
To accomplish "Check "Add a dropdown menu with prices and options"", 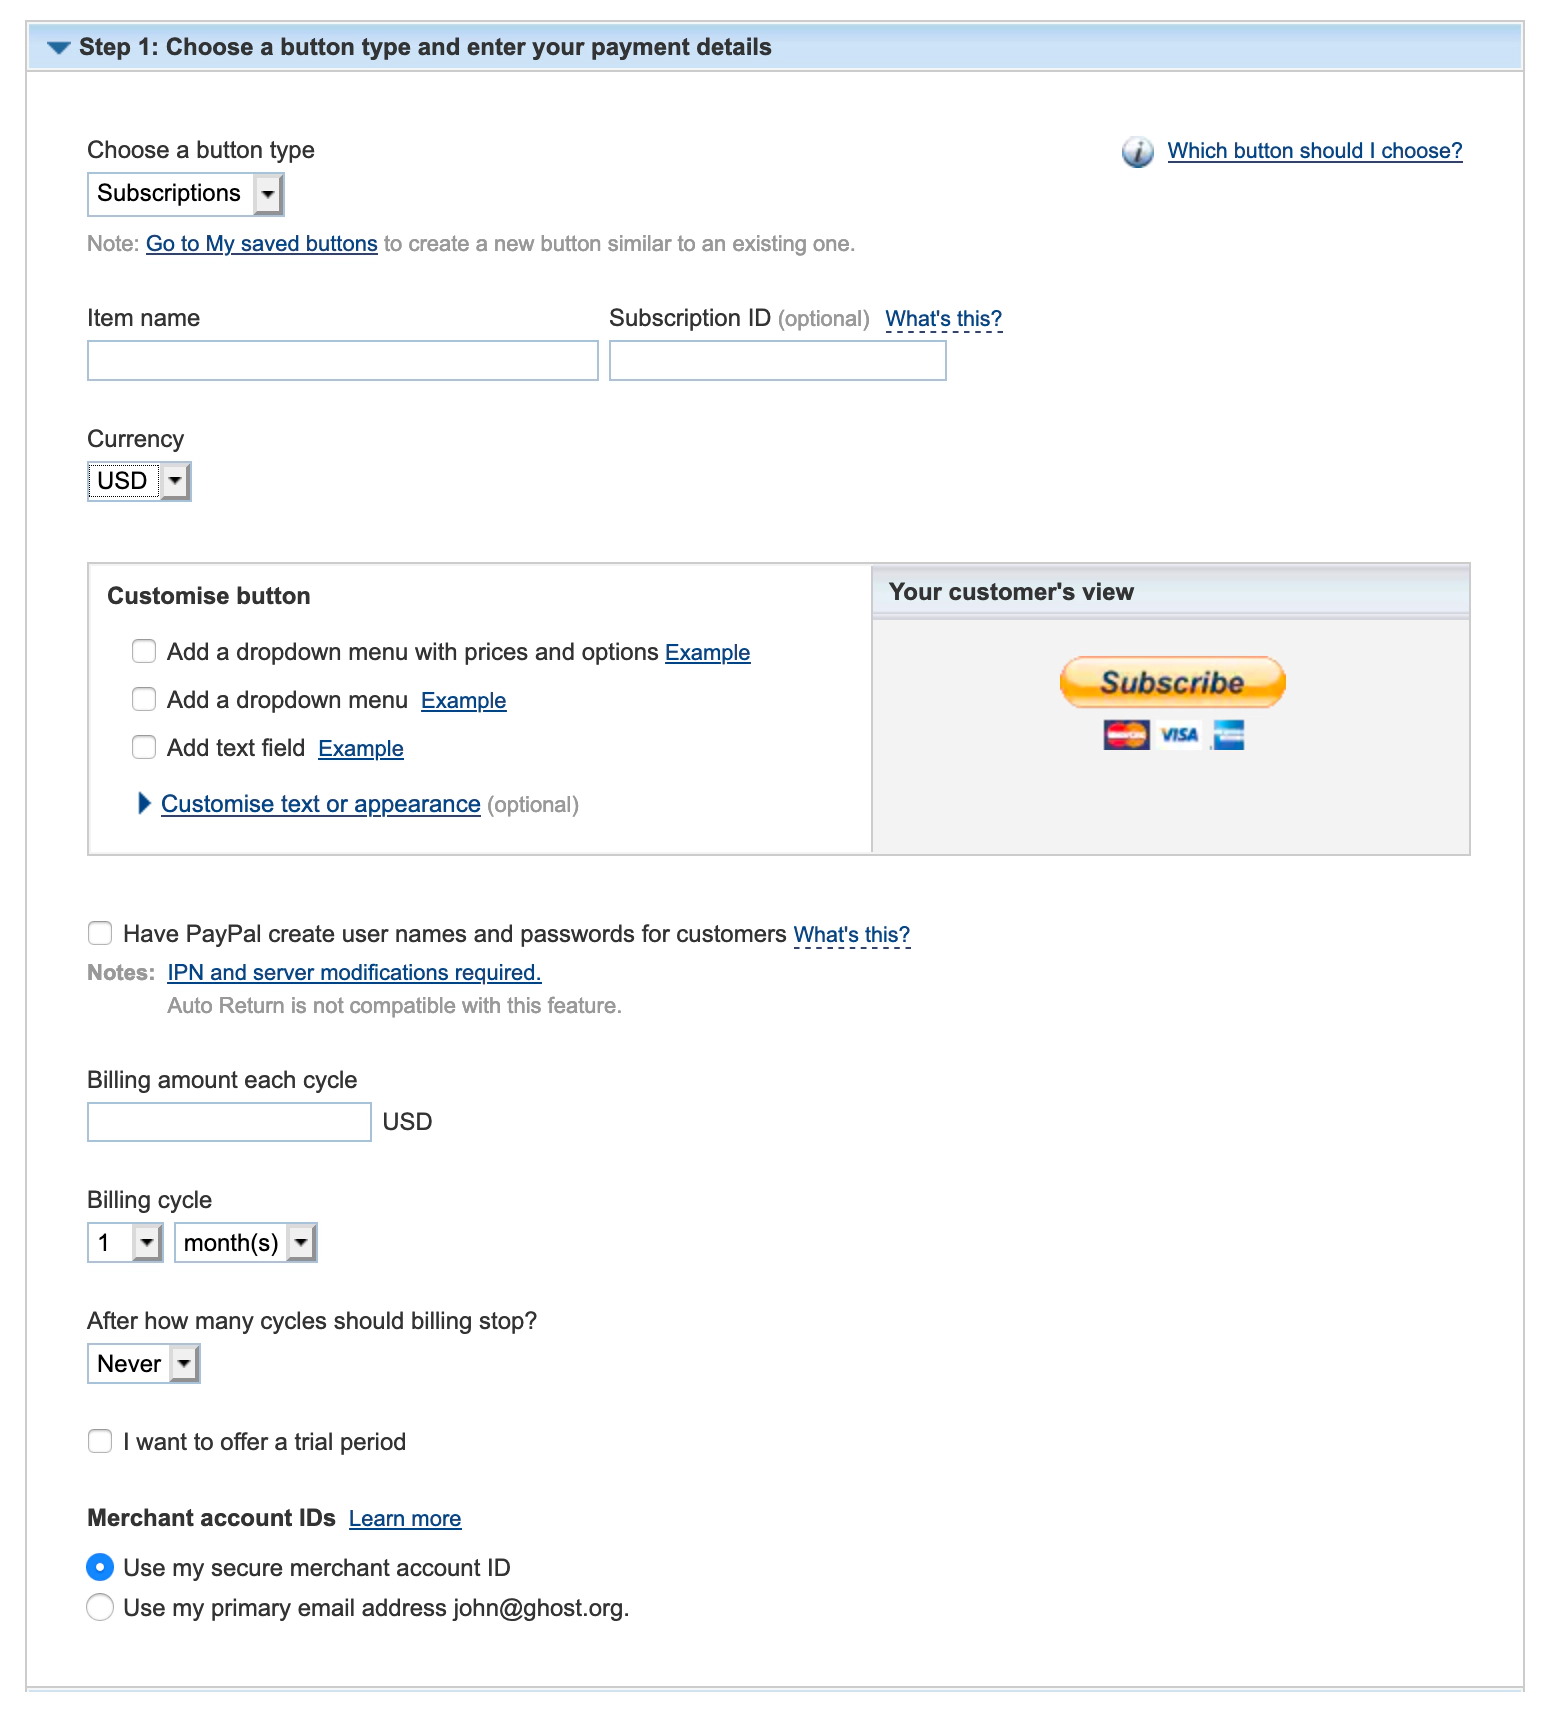I will 144,651.
